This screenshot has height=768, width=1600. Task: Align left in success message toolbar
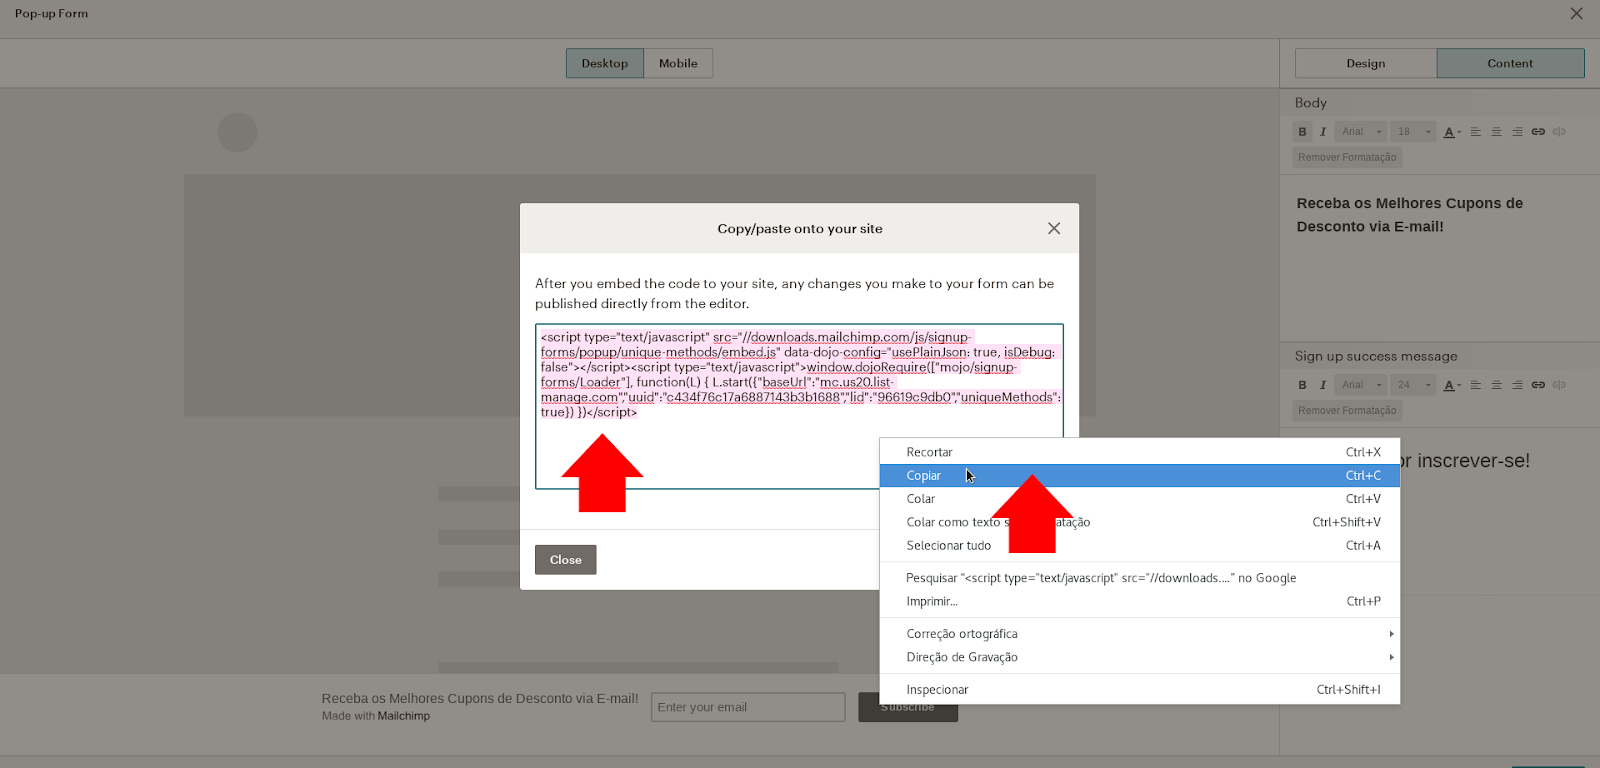pos(1475,385)
